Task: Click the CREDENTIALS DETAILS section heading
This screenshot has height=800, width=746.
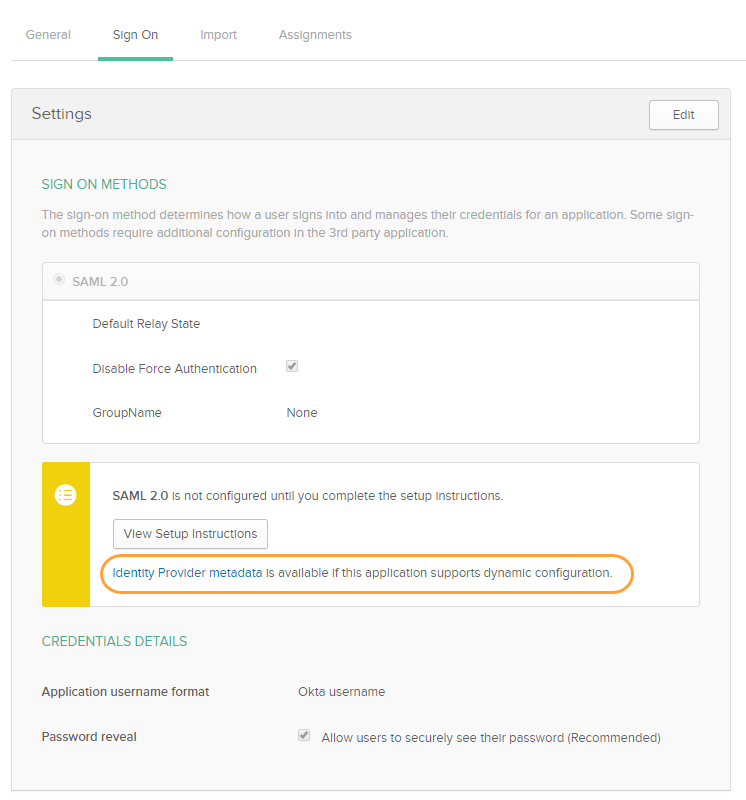Action: (114, 641)
